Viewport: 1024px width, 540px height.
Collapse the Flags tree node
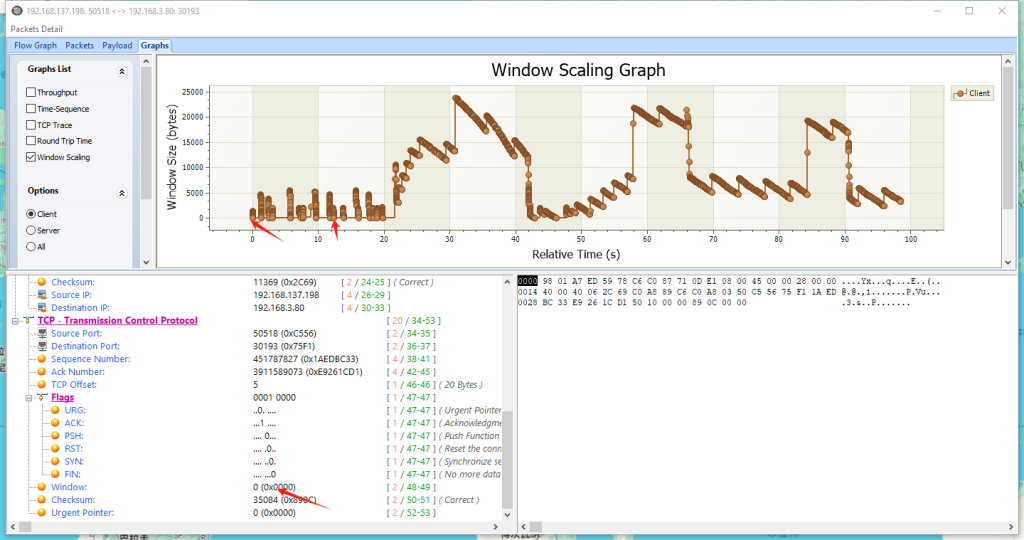pos(29,398)
